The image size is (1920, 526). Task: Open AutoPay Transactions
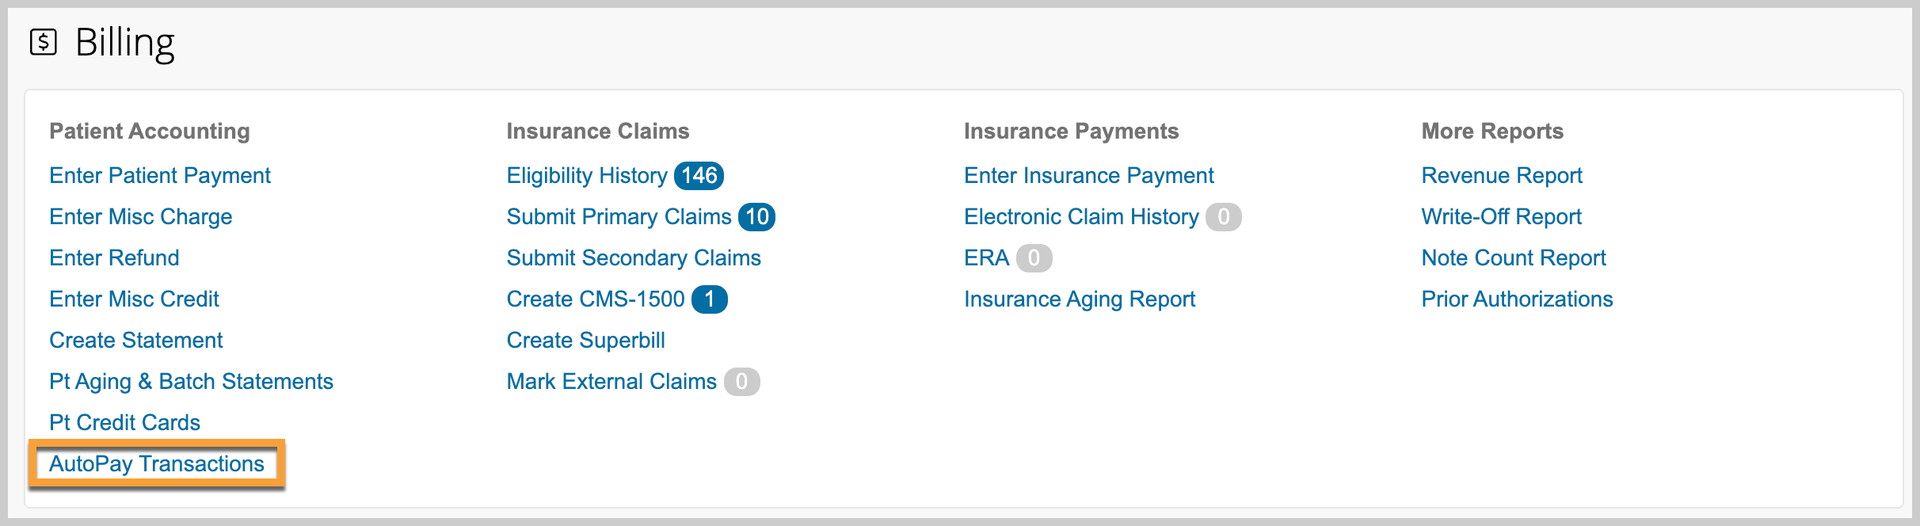pyautogui.click(x=157, y=464)
